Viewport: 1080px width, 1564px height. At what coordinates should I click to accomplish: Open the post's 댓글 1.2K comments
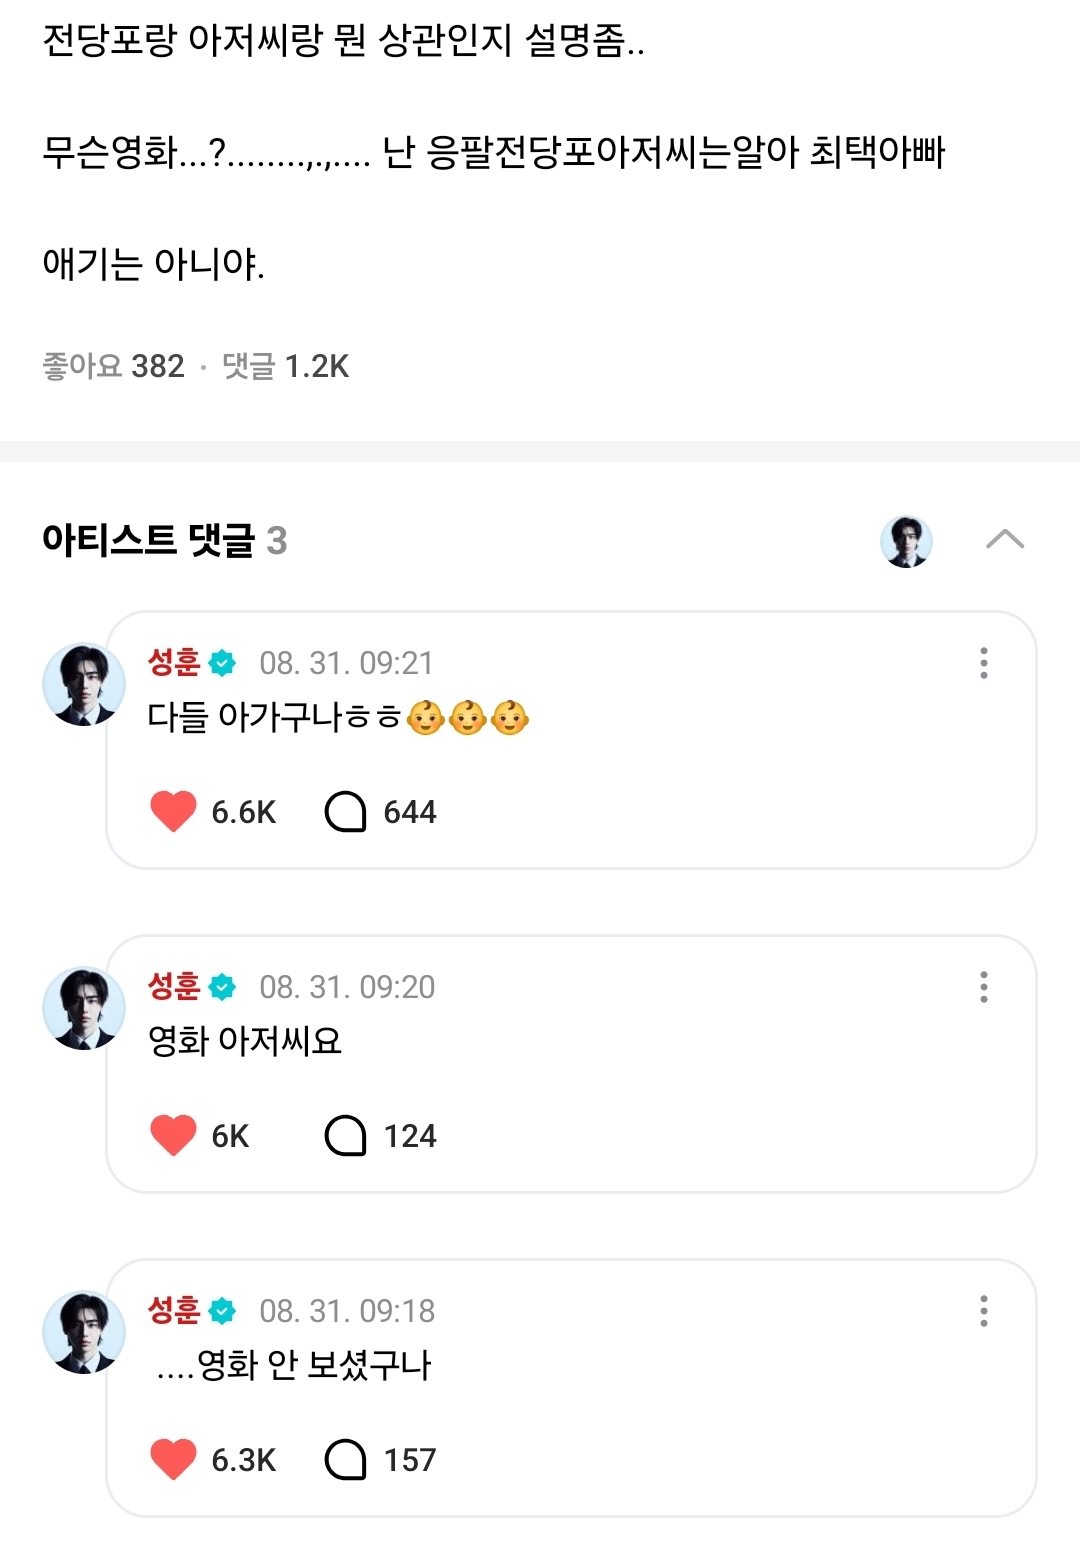click(285, 367)
